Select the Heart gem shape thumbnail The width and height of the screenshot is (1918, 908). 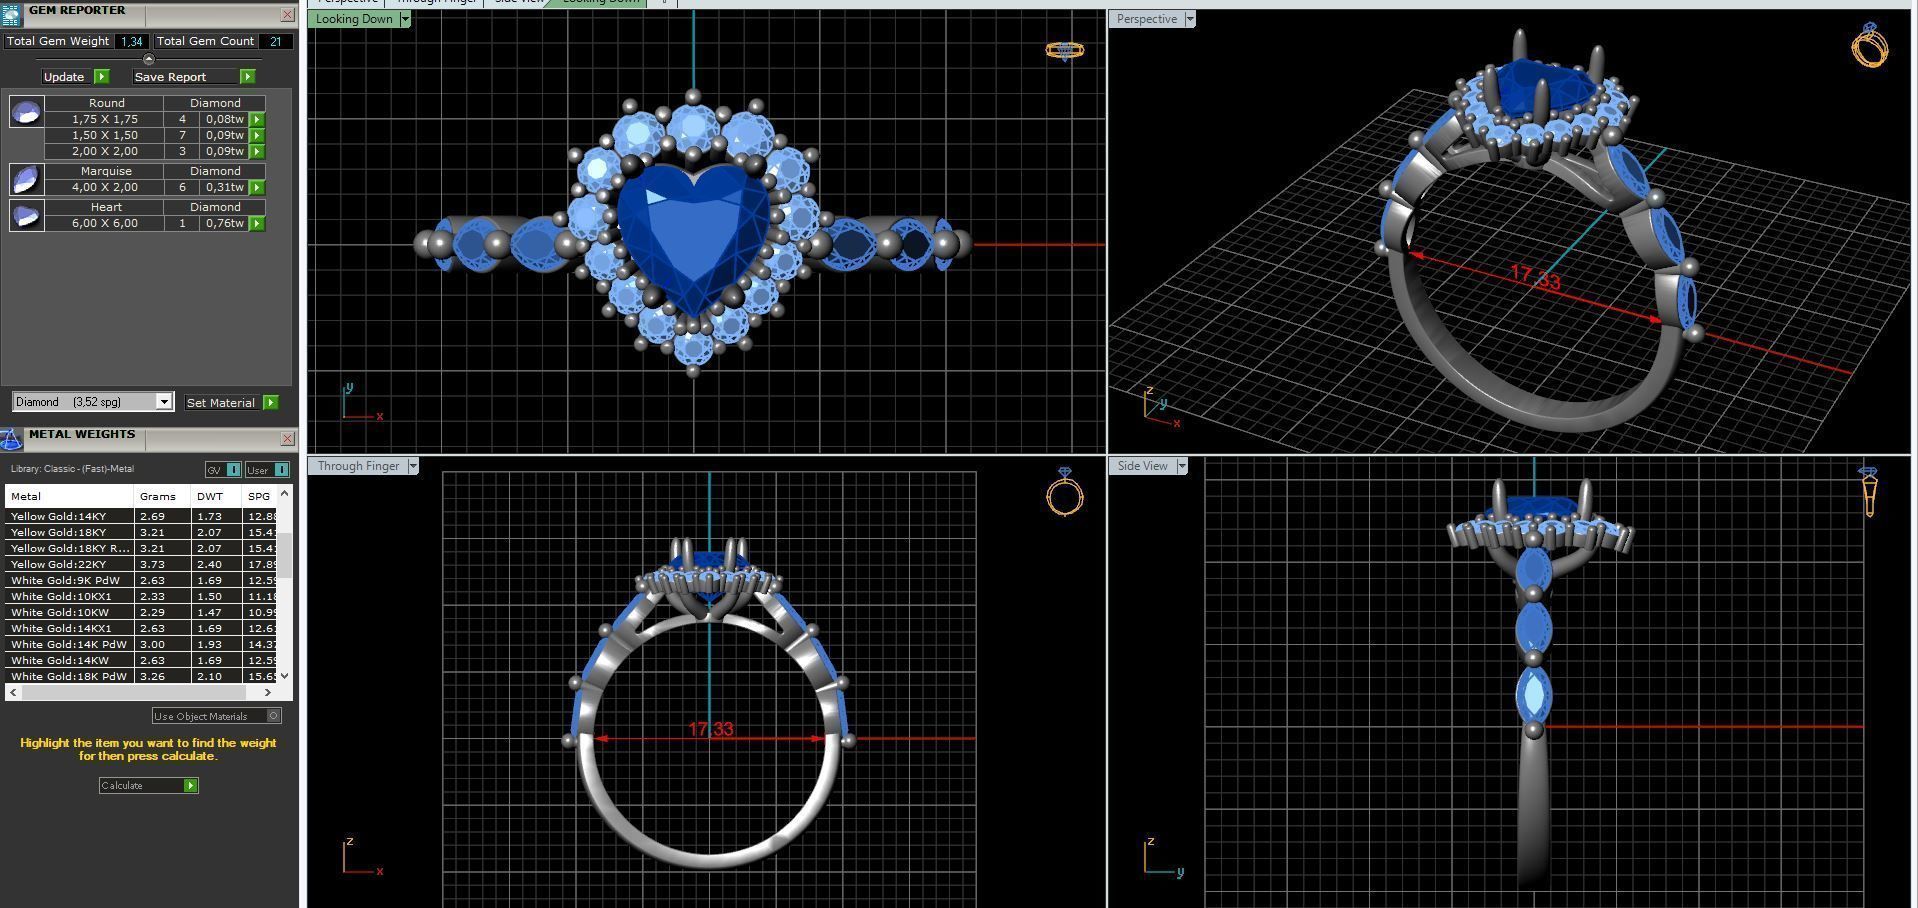(27, 215)
